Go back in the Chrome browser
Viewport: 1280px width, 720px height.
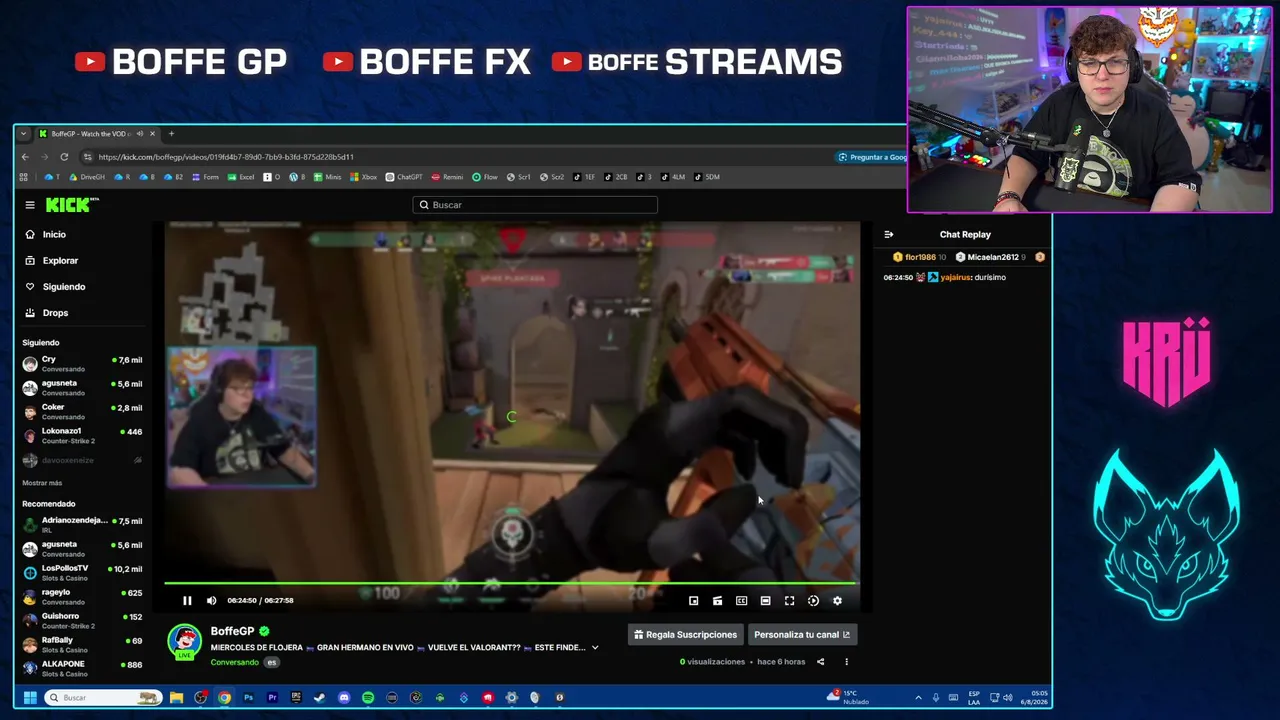click(x=25, y=157)
